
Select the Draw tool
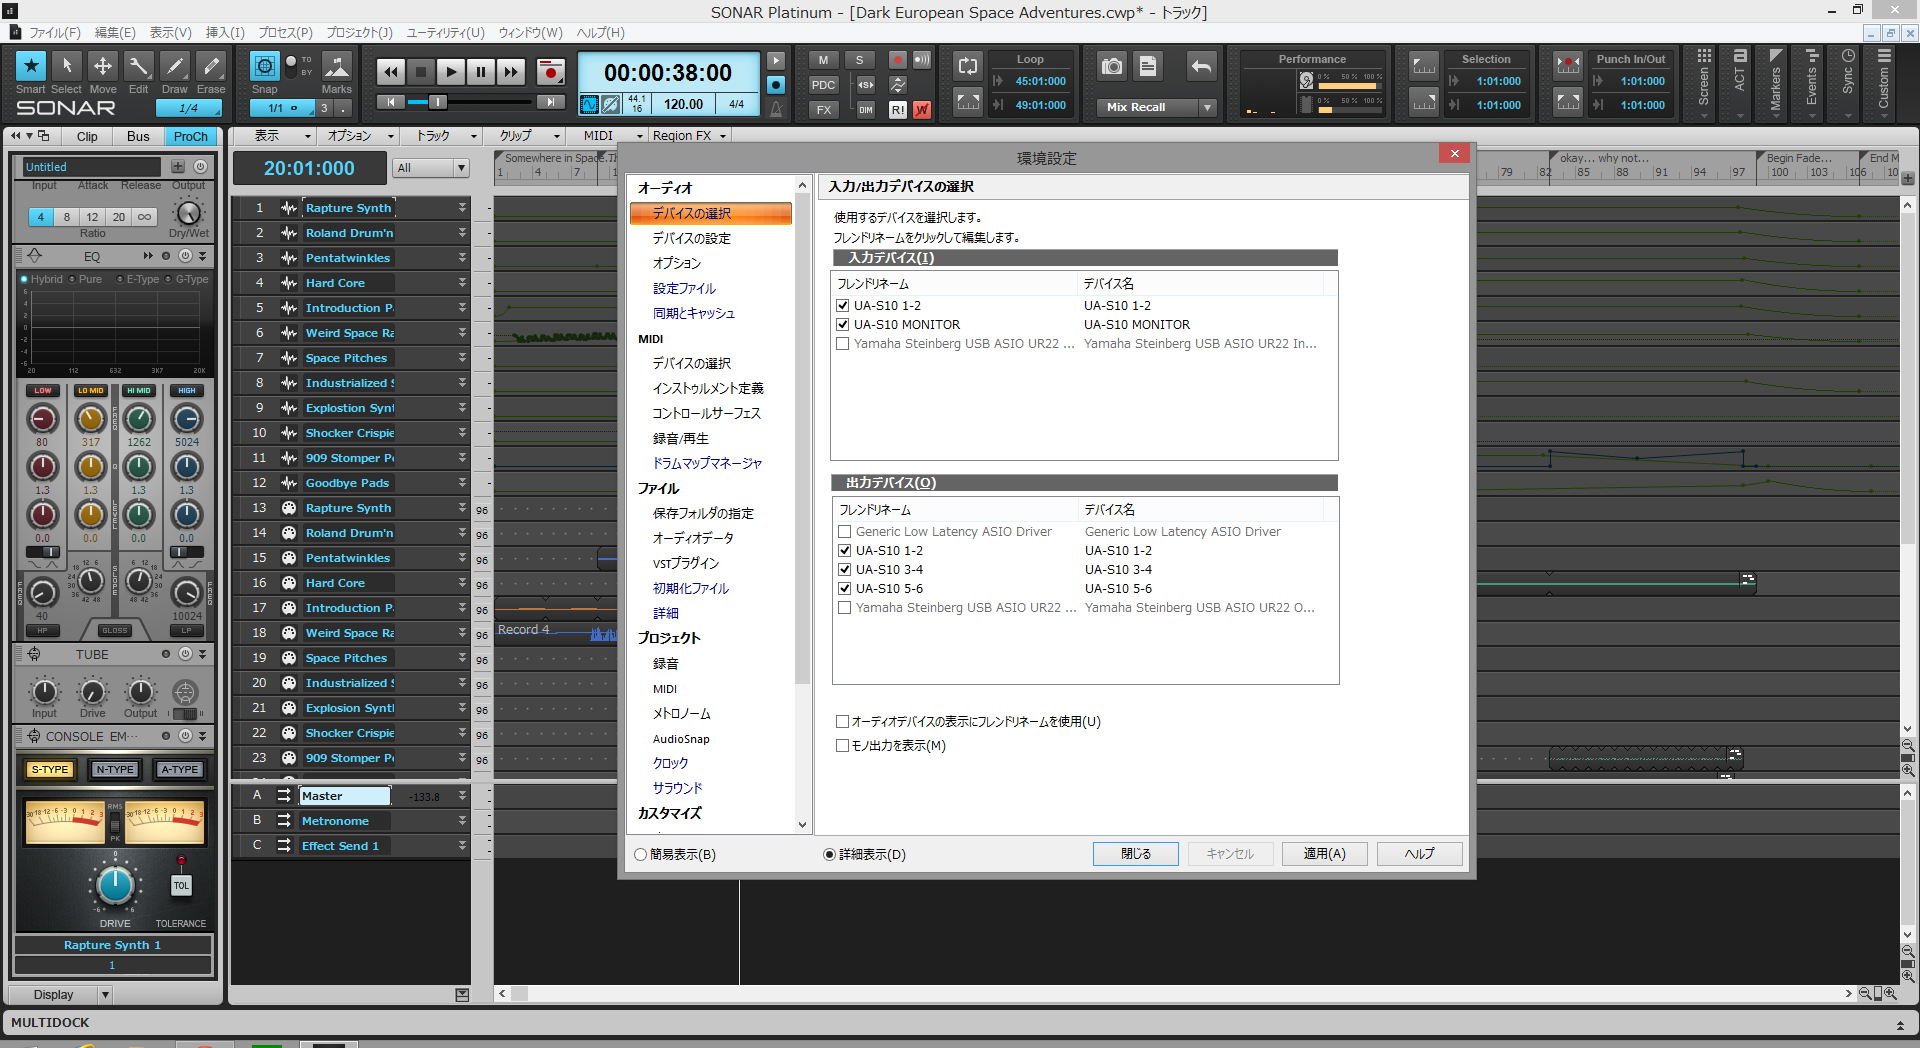pyautogui.click(x=174, y=67)
